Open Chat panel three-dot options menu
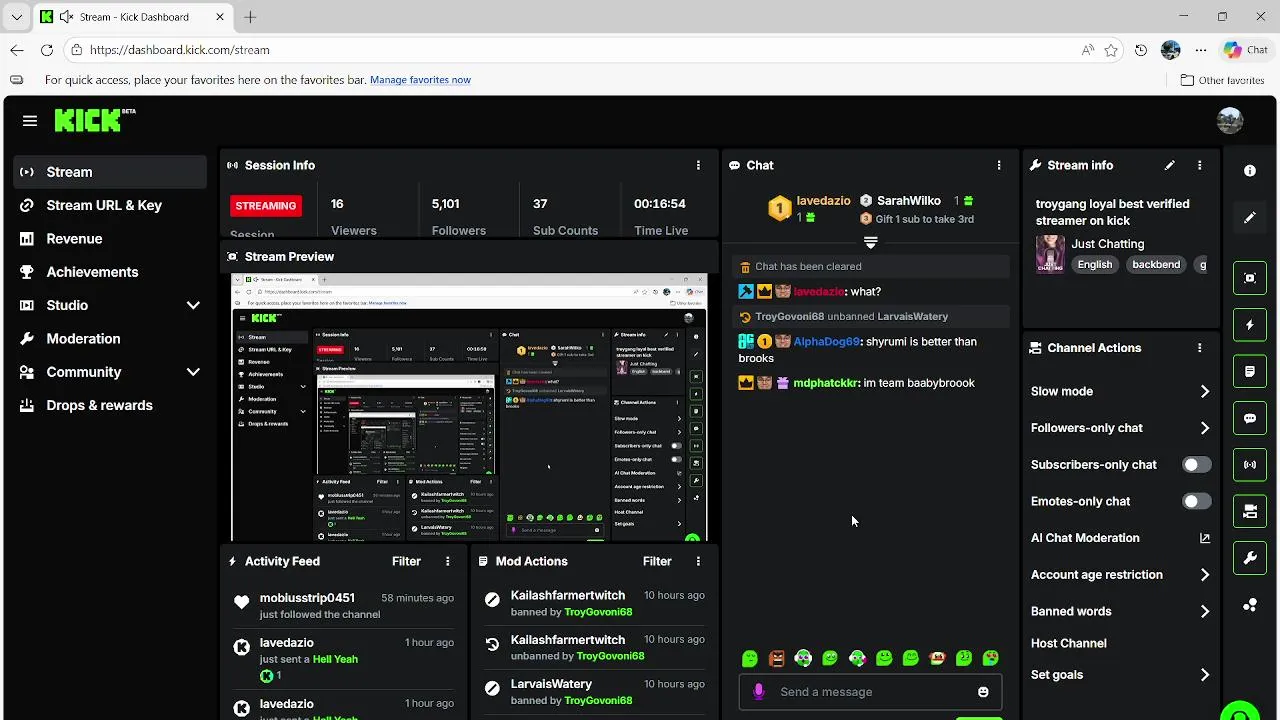Viewport: 1280px width, 720px height. click(x=998, y=165)
